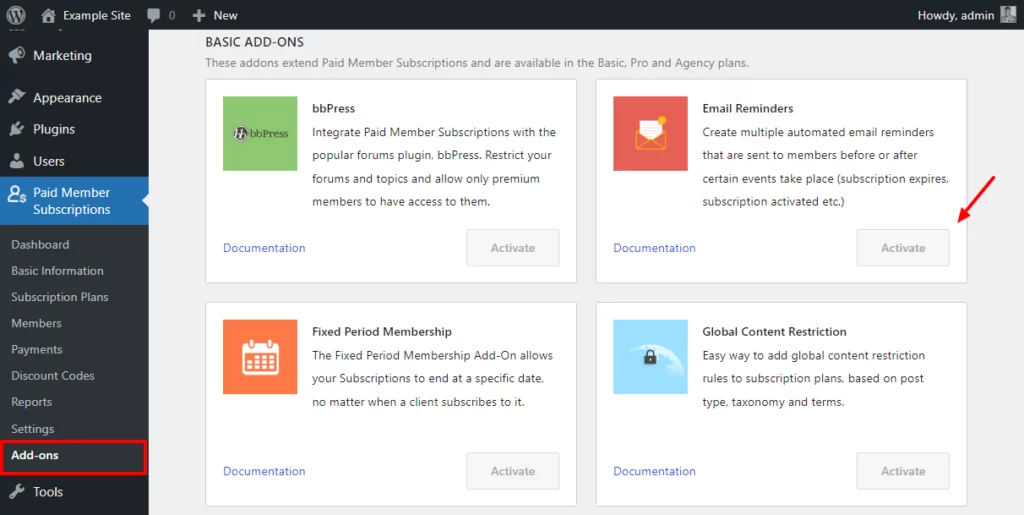This screenshot has height=515, width=1024.
Task: Click the Global Content Restriction lock image
Action: 650,356
